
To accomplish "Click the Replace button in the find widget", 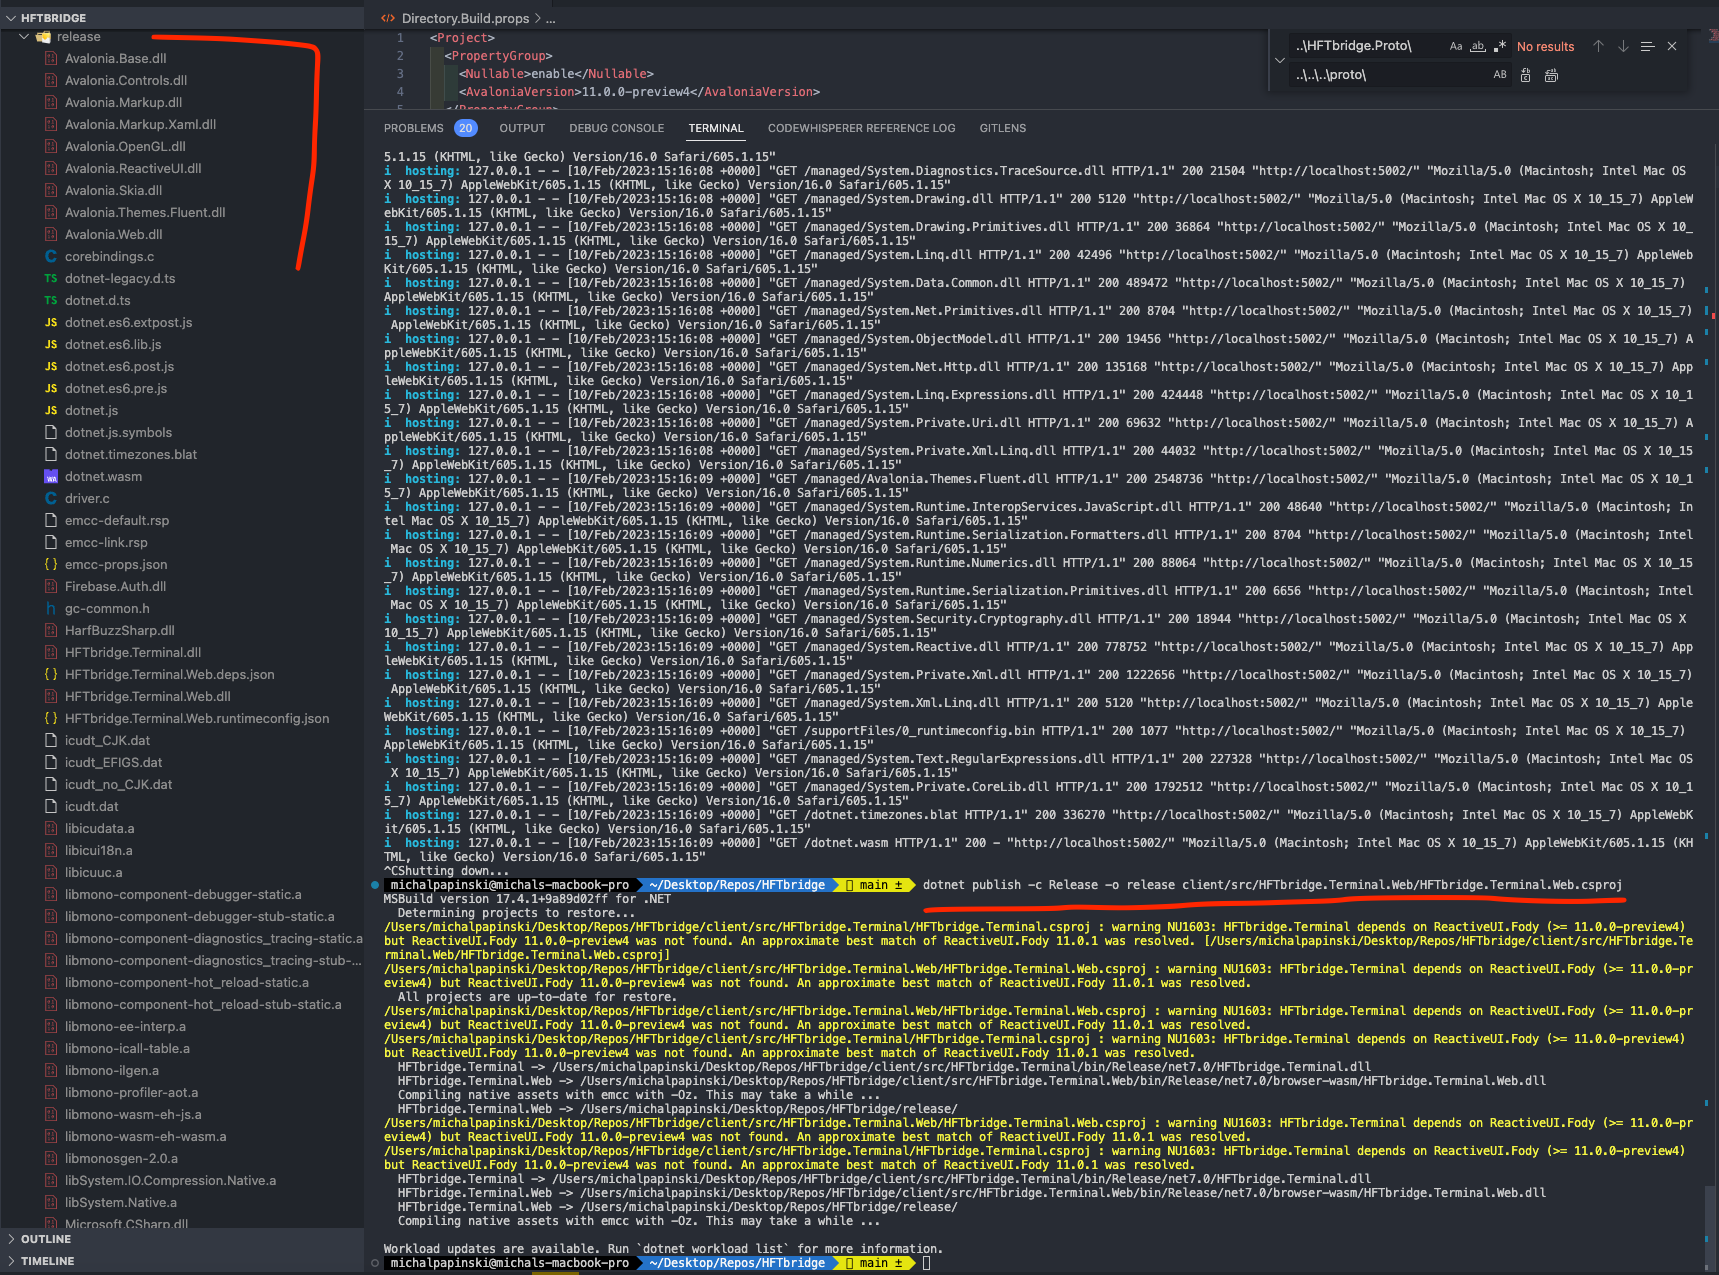I will pos(1525,74).
